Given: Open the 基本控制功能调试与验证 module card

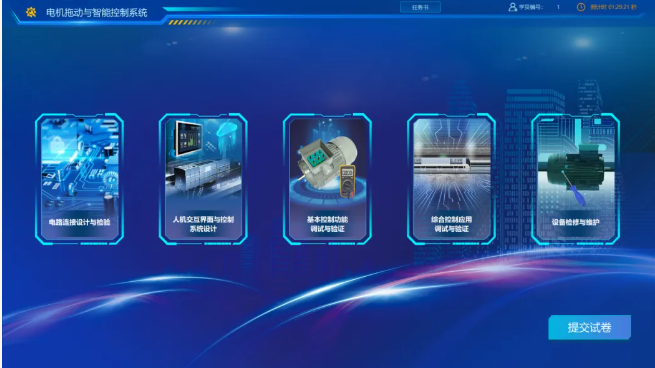Looking at the screenshot, I should (327, 179).
